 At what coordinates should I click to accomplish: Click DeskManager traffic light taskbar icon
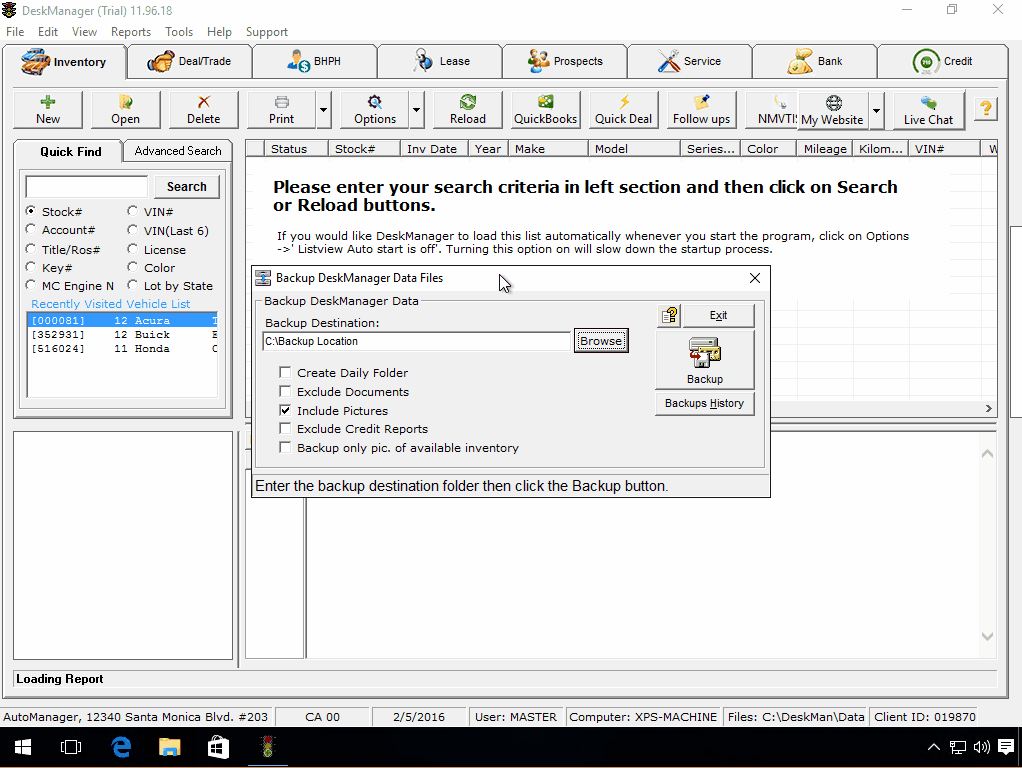pyautogui.click(x=267, y=747)
